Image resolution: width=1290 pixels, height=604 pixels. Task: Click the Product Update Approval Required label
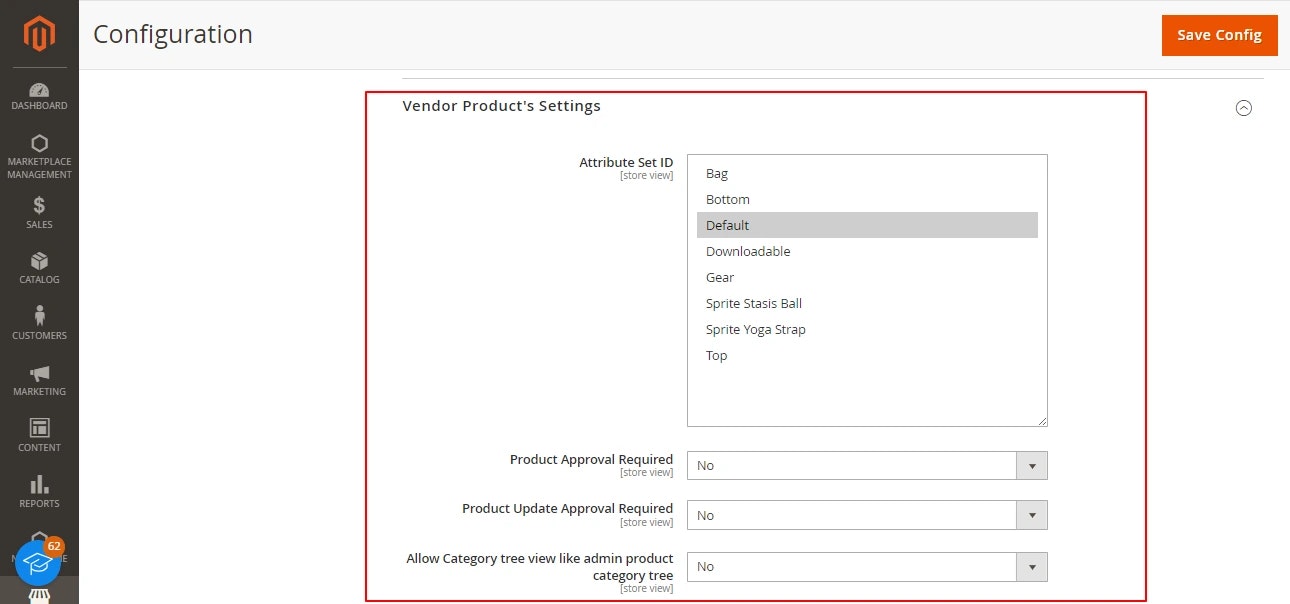[567, 509]
